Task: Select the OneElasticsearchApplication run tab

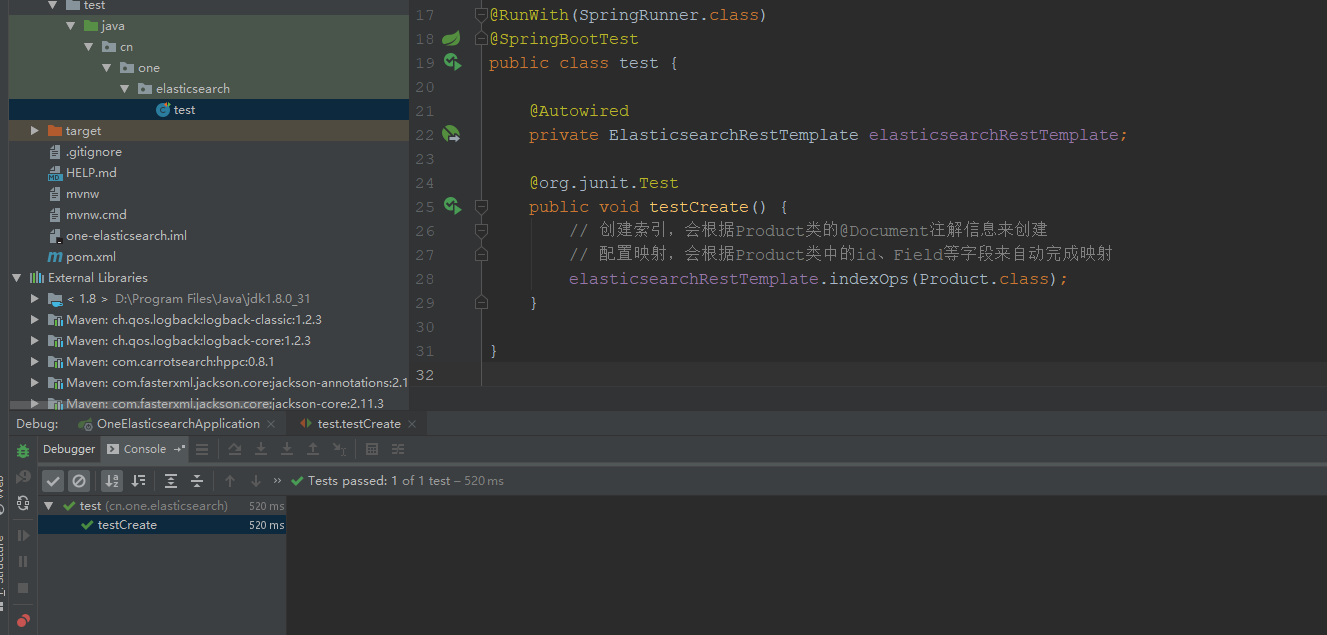Action: (176, 423)
